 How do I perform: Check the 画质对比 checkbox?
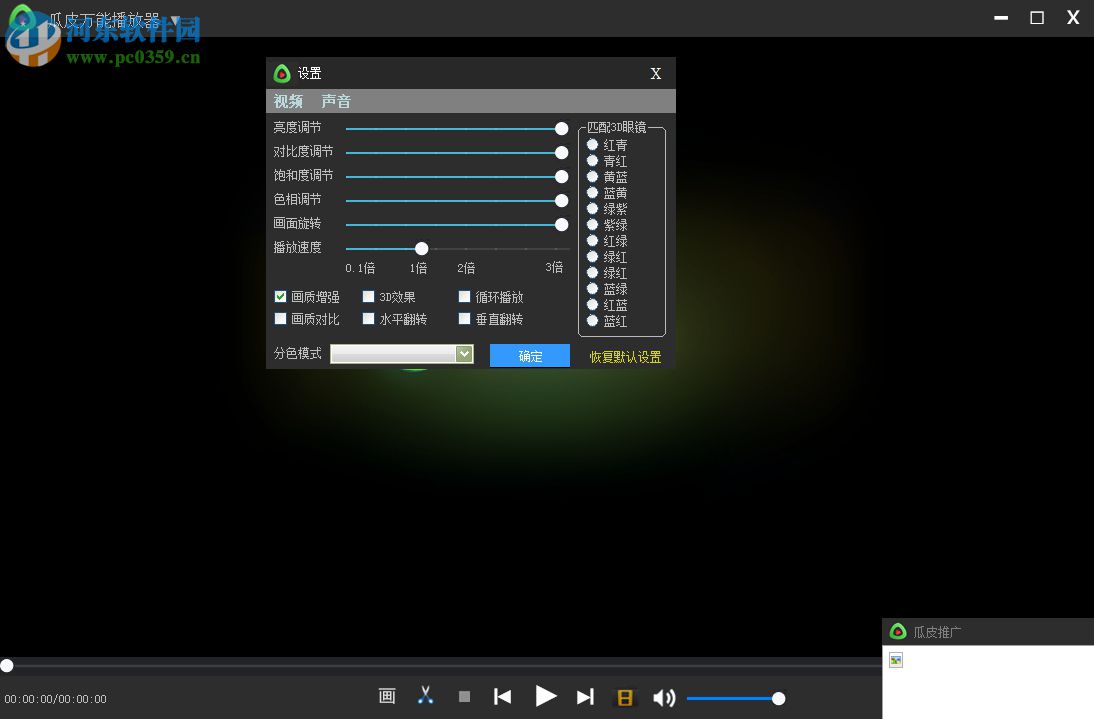coord(280,319)
